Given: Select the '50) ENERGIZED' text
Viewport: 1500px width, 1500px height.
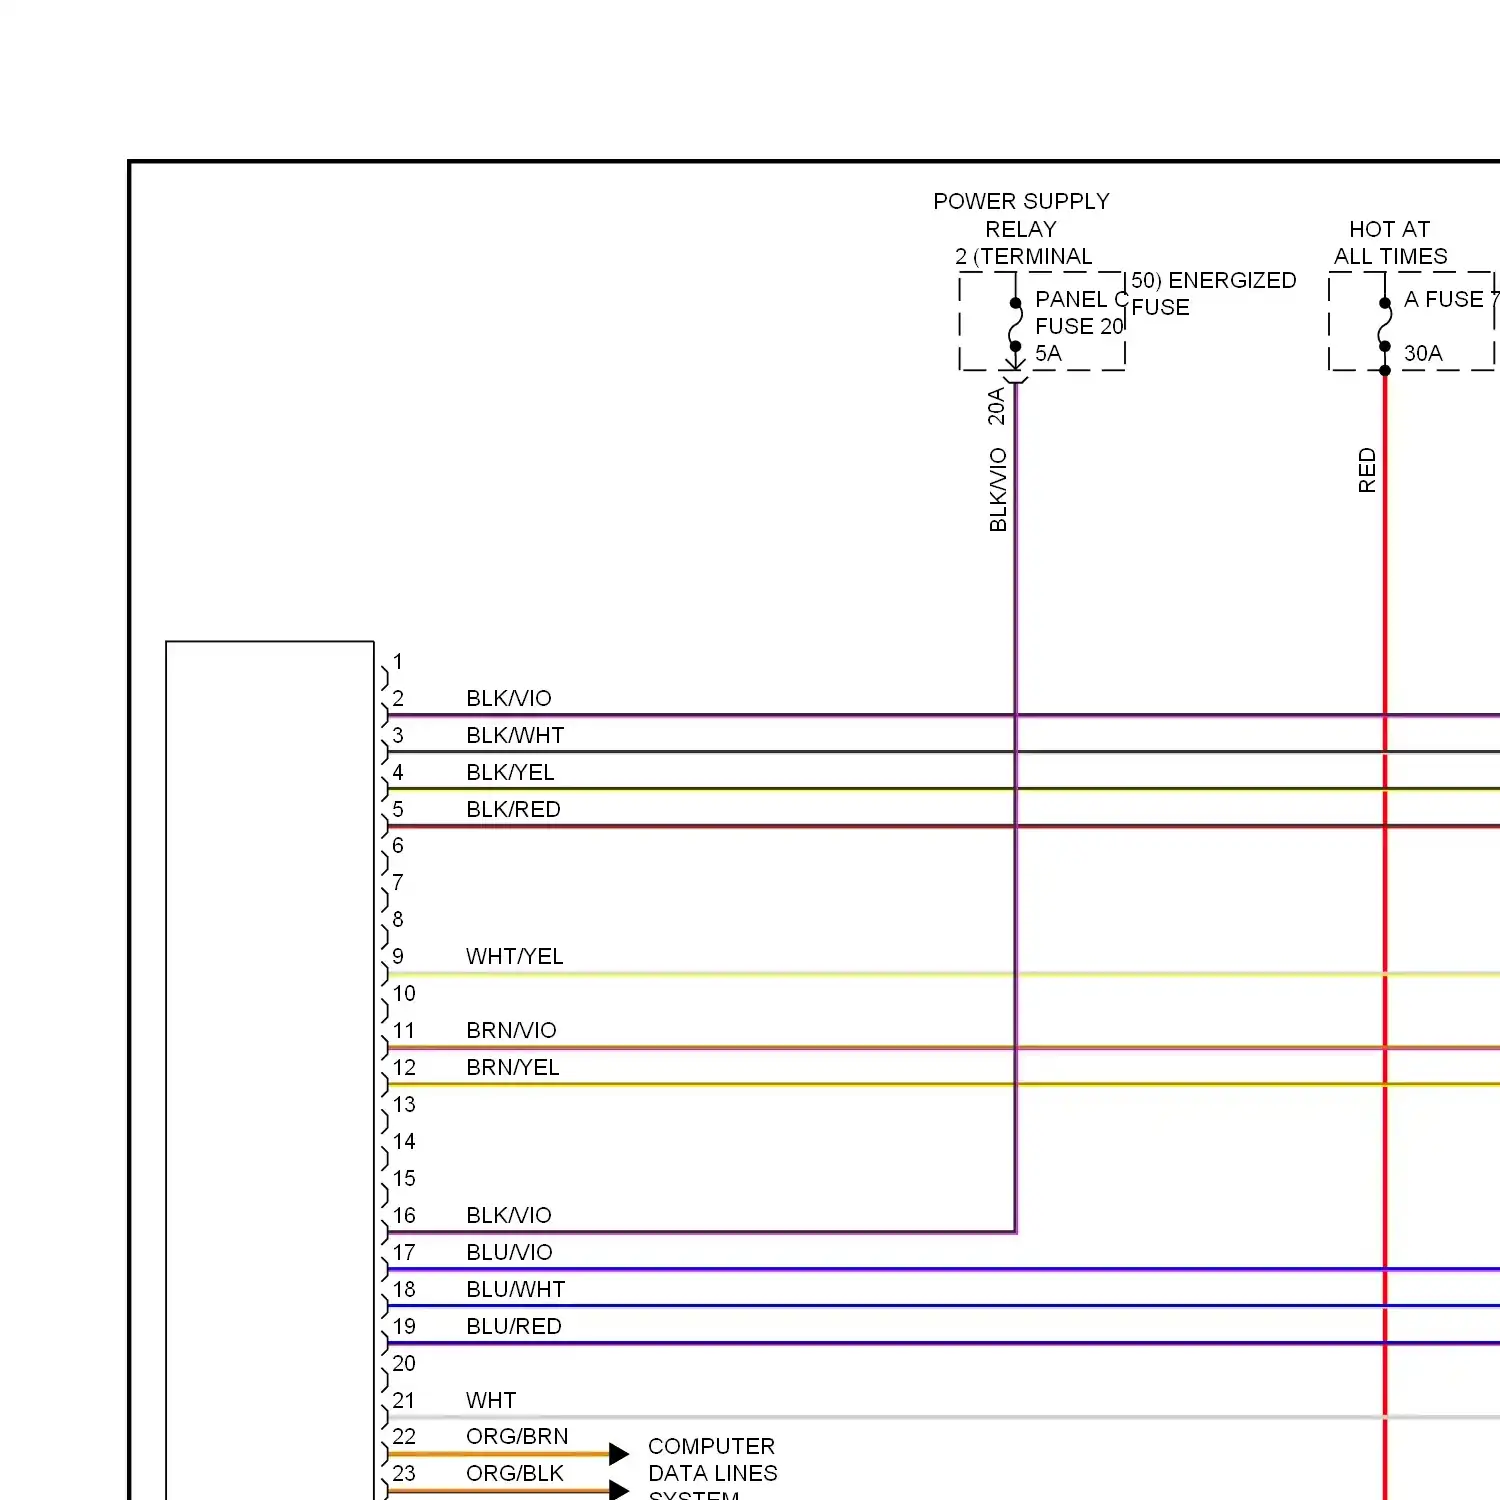Looking at the screenshot, I should point(1214,280).
